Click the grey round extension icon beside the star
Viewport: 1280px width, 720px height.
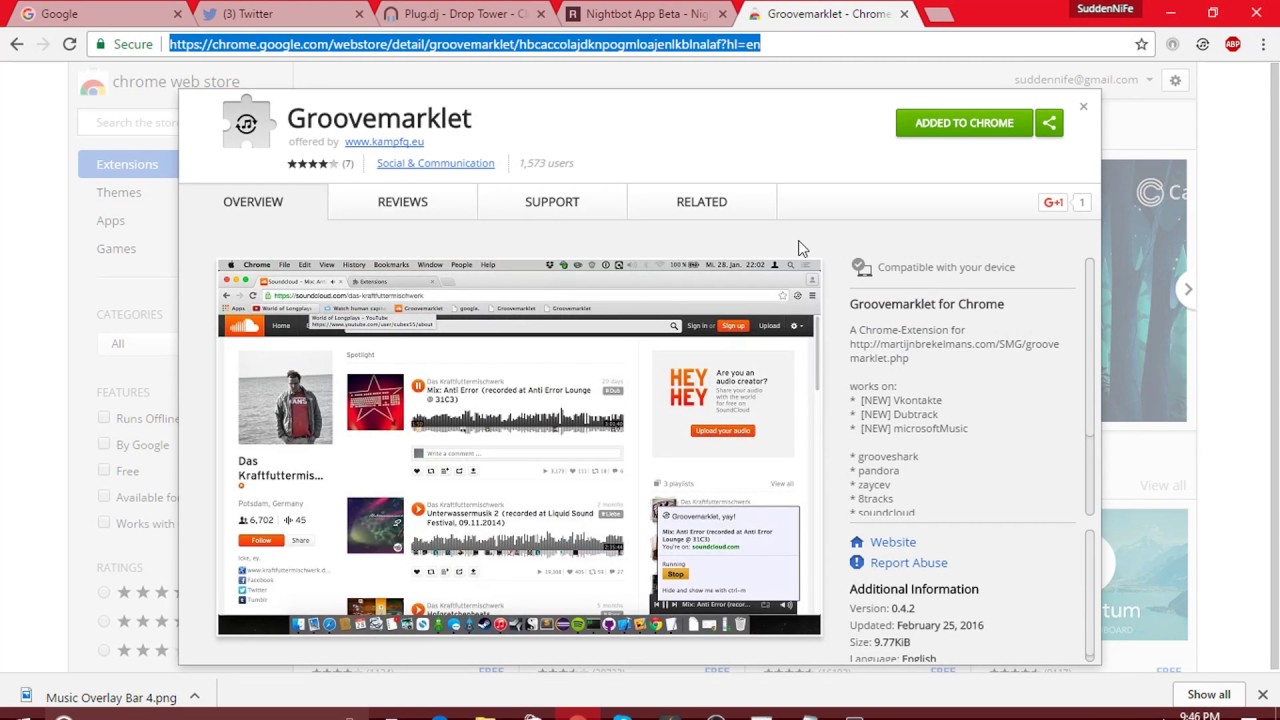[1173, 44]
